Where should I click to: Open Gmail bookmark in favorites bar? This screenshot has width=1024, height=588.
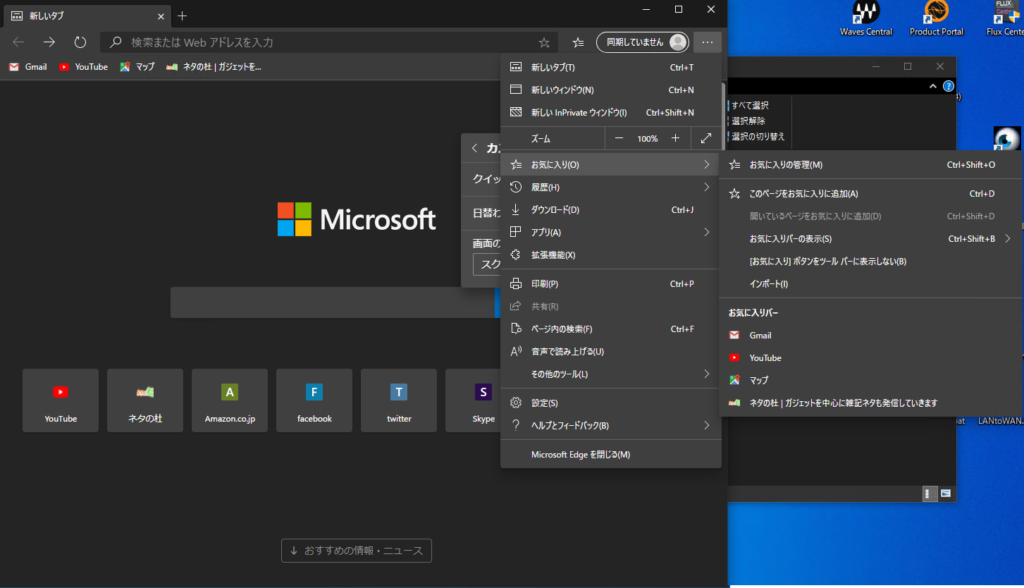click(x=28, y=67)
